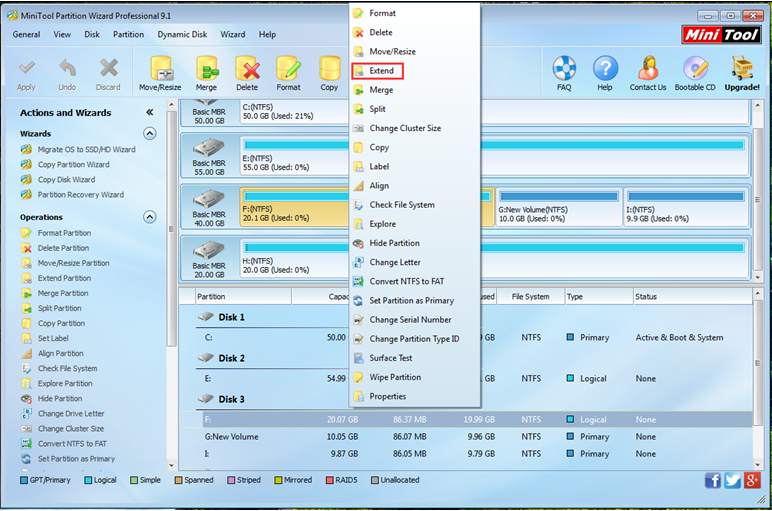772x511 pixels.
Task: Select the I:(NTFS) partition block
Action: pyautogui.click(x=686, y=207)
